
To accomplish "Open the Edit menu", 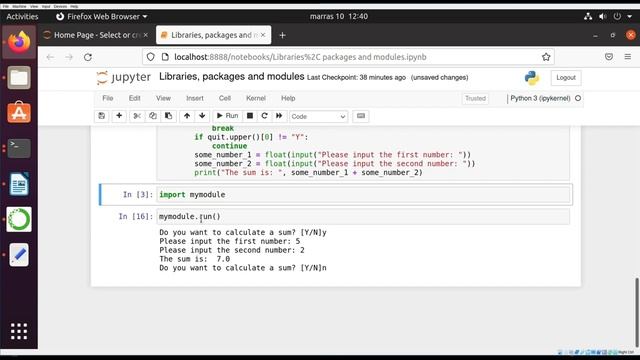I will click(135, 98).
